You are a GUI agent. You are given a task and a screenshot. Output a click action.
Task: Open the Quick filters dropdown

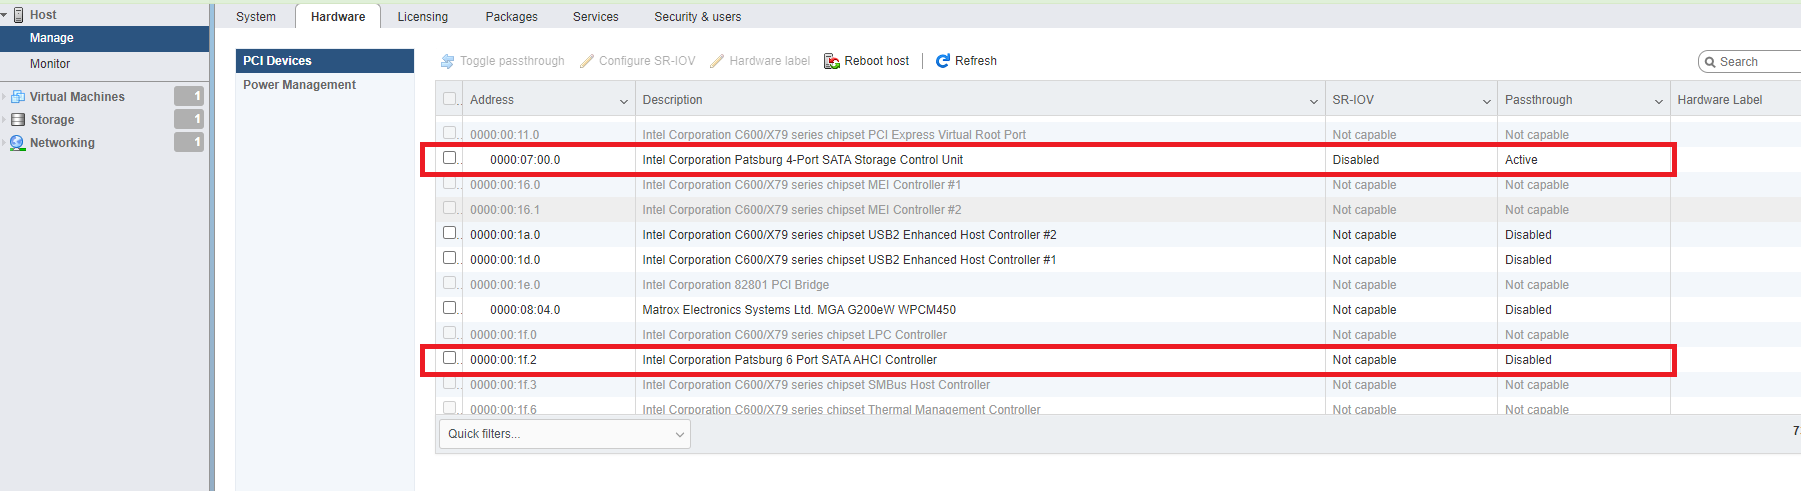565,434
